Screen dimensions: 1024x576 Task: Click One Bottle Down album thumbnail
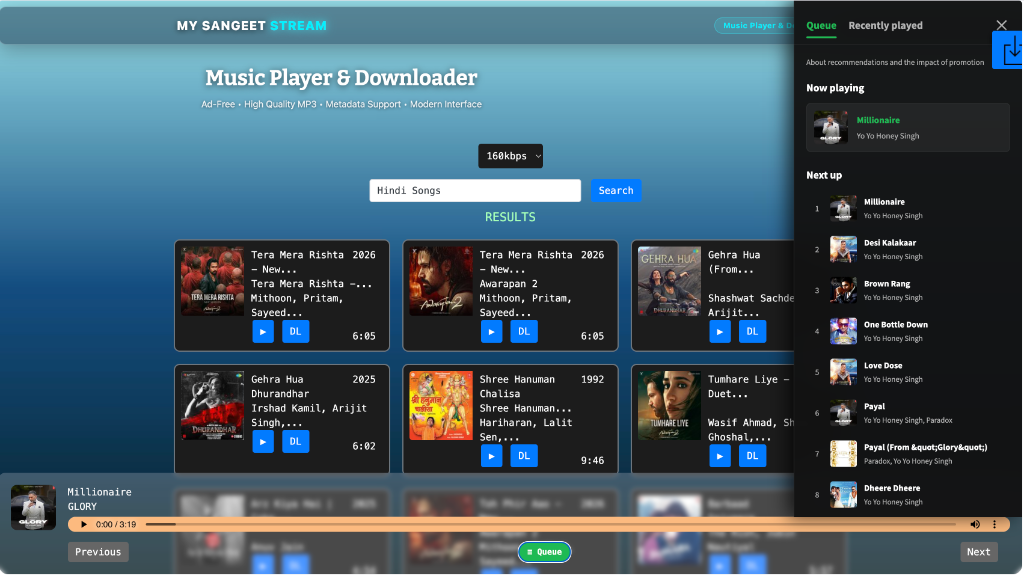coord(843,332)
